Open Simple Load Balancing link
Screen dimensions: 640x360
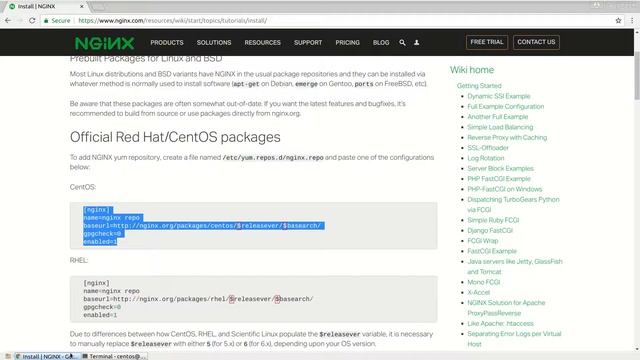click(x=500, y=127)
